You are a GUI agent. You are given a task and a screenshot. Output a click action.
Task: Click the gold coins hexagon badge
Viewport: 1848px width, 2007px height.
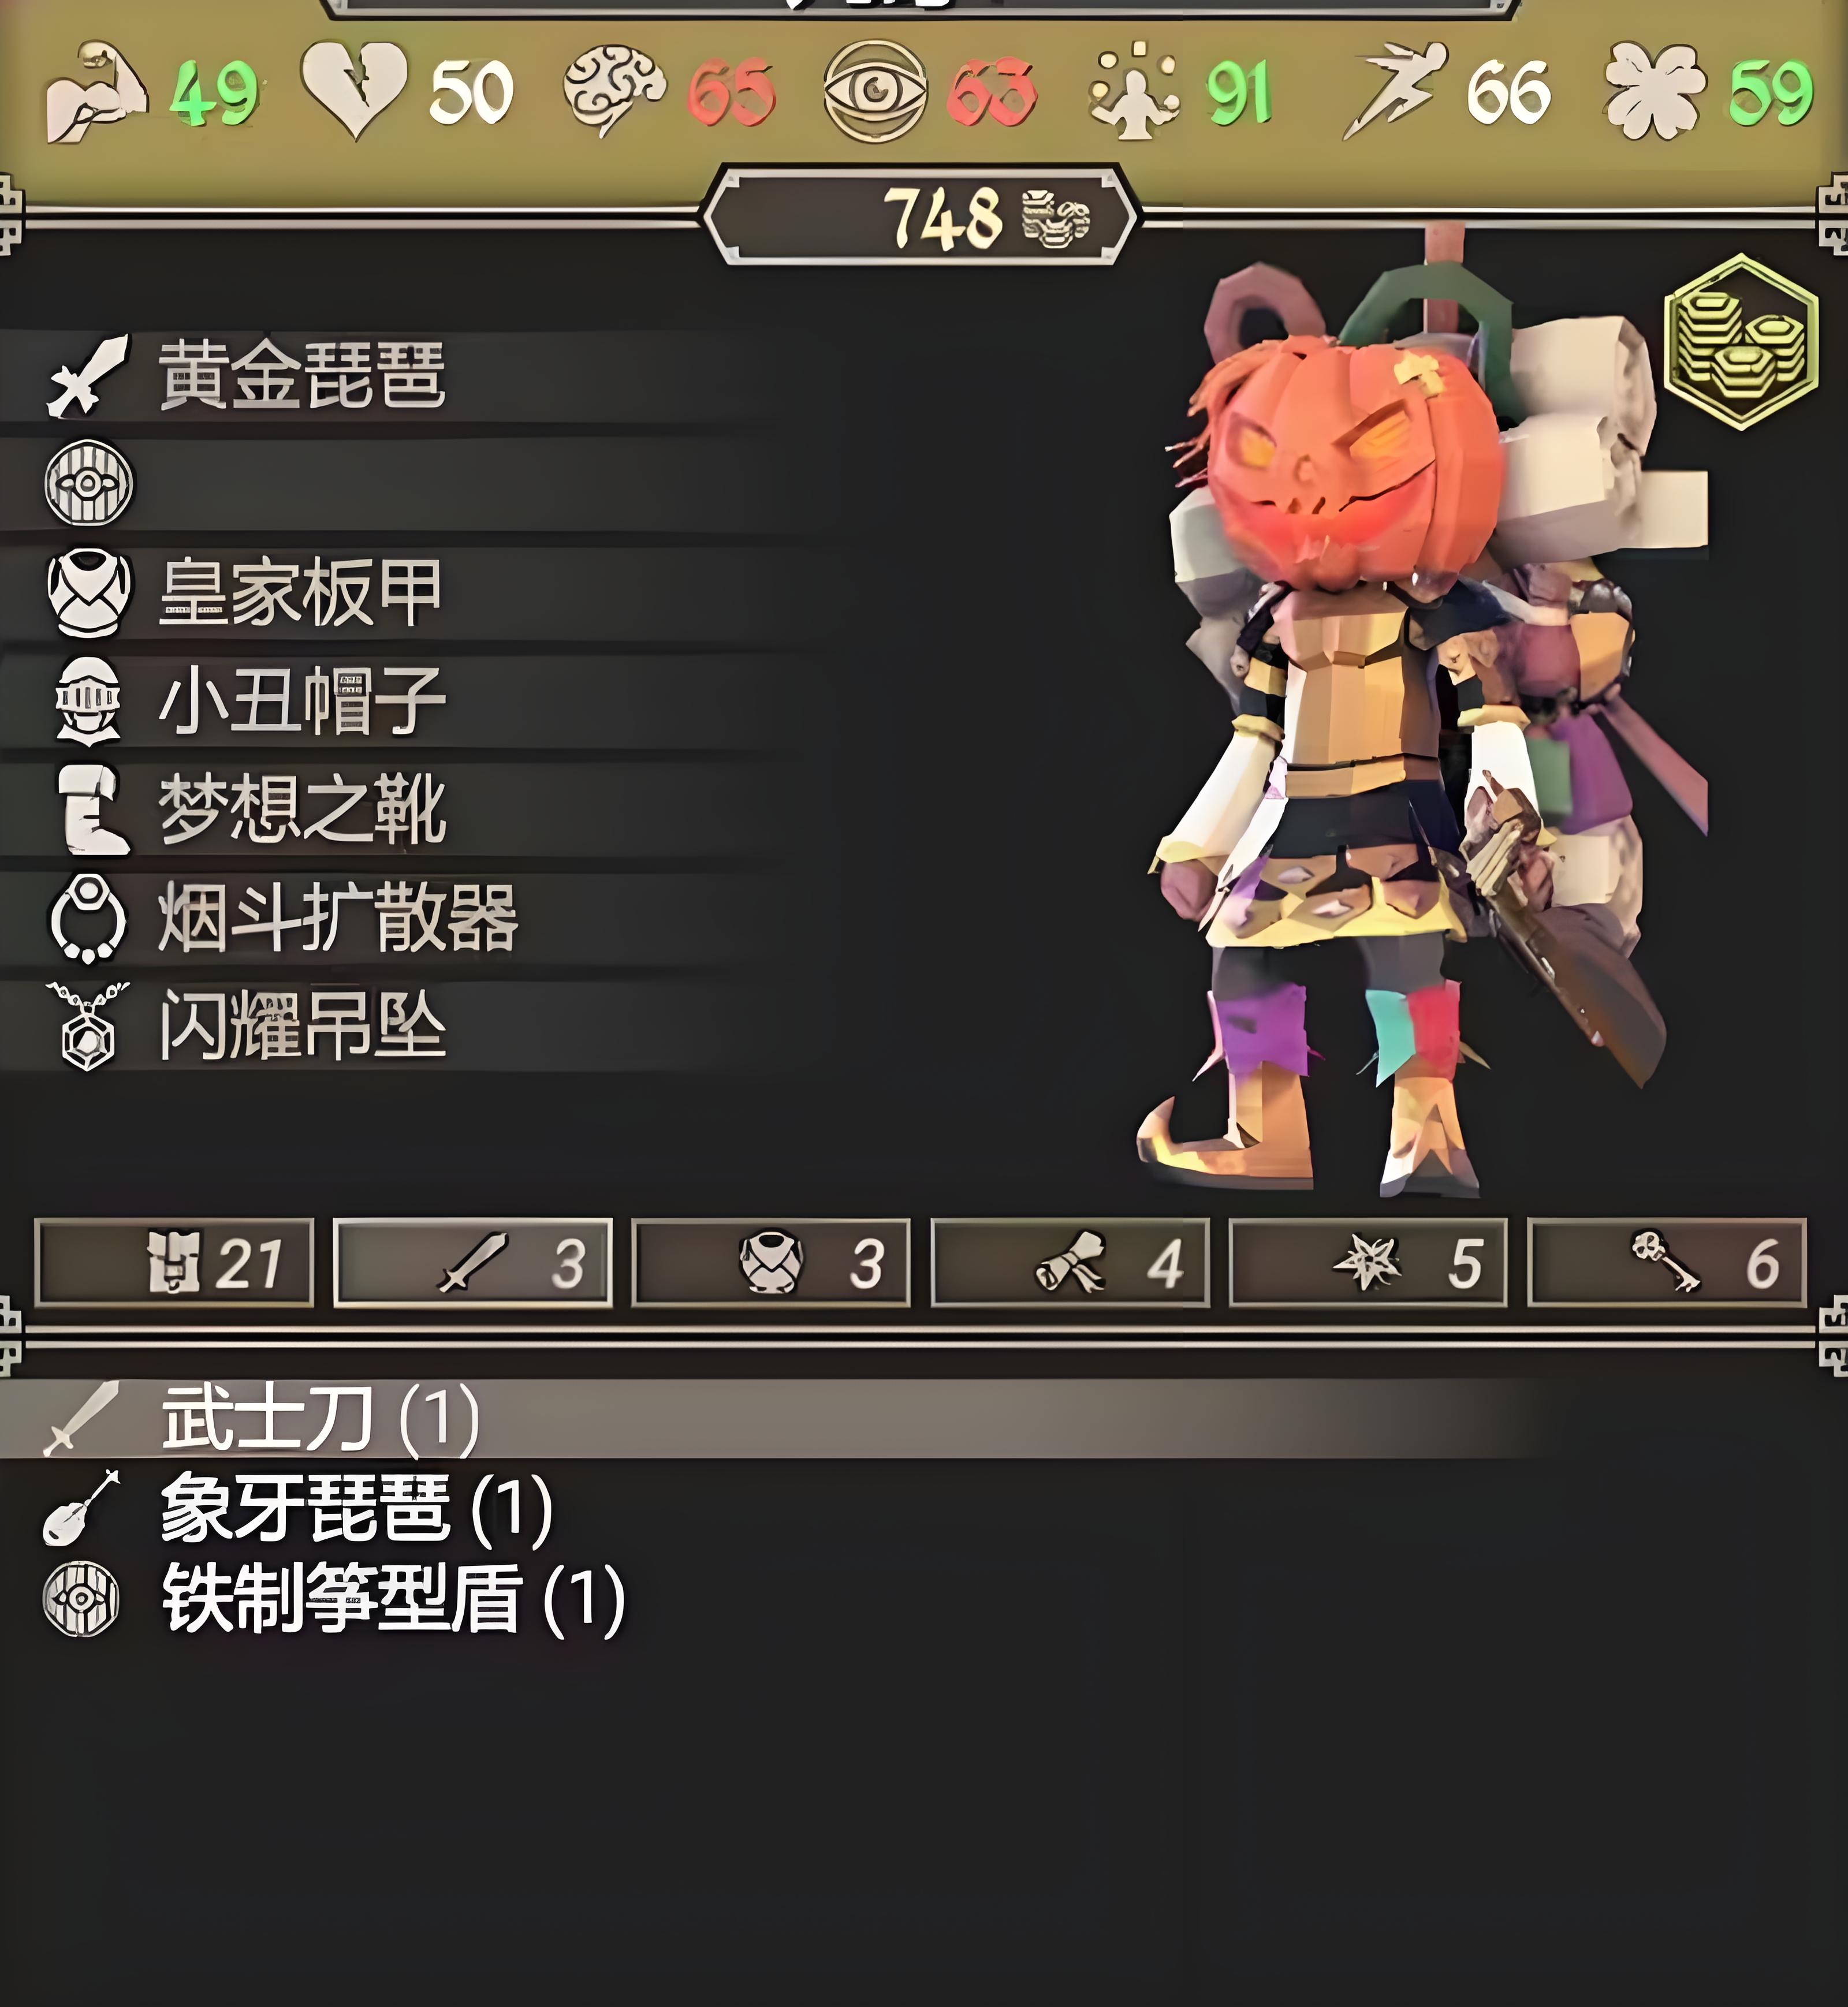click(1742, 342)
